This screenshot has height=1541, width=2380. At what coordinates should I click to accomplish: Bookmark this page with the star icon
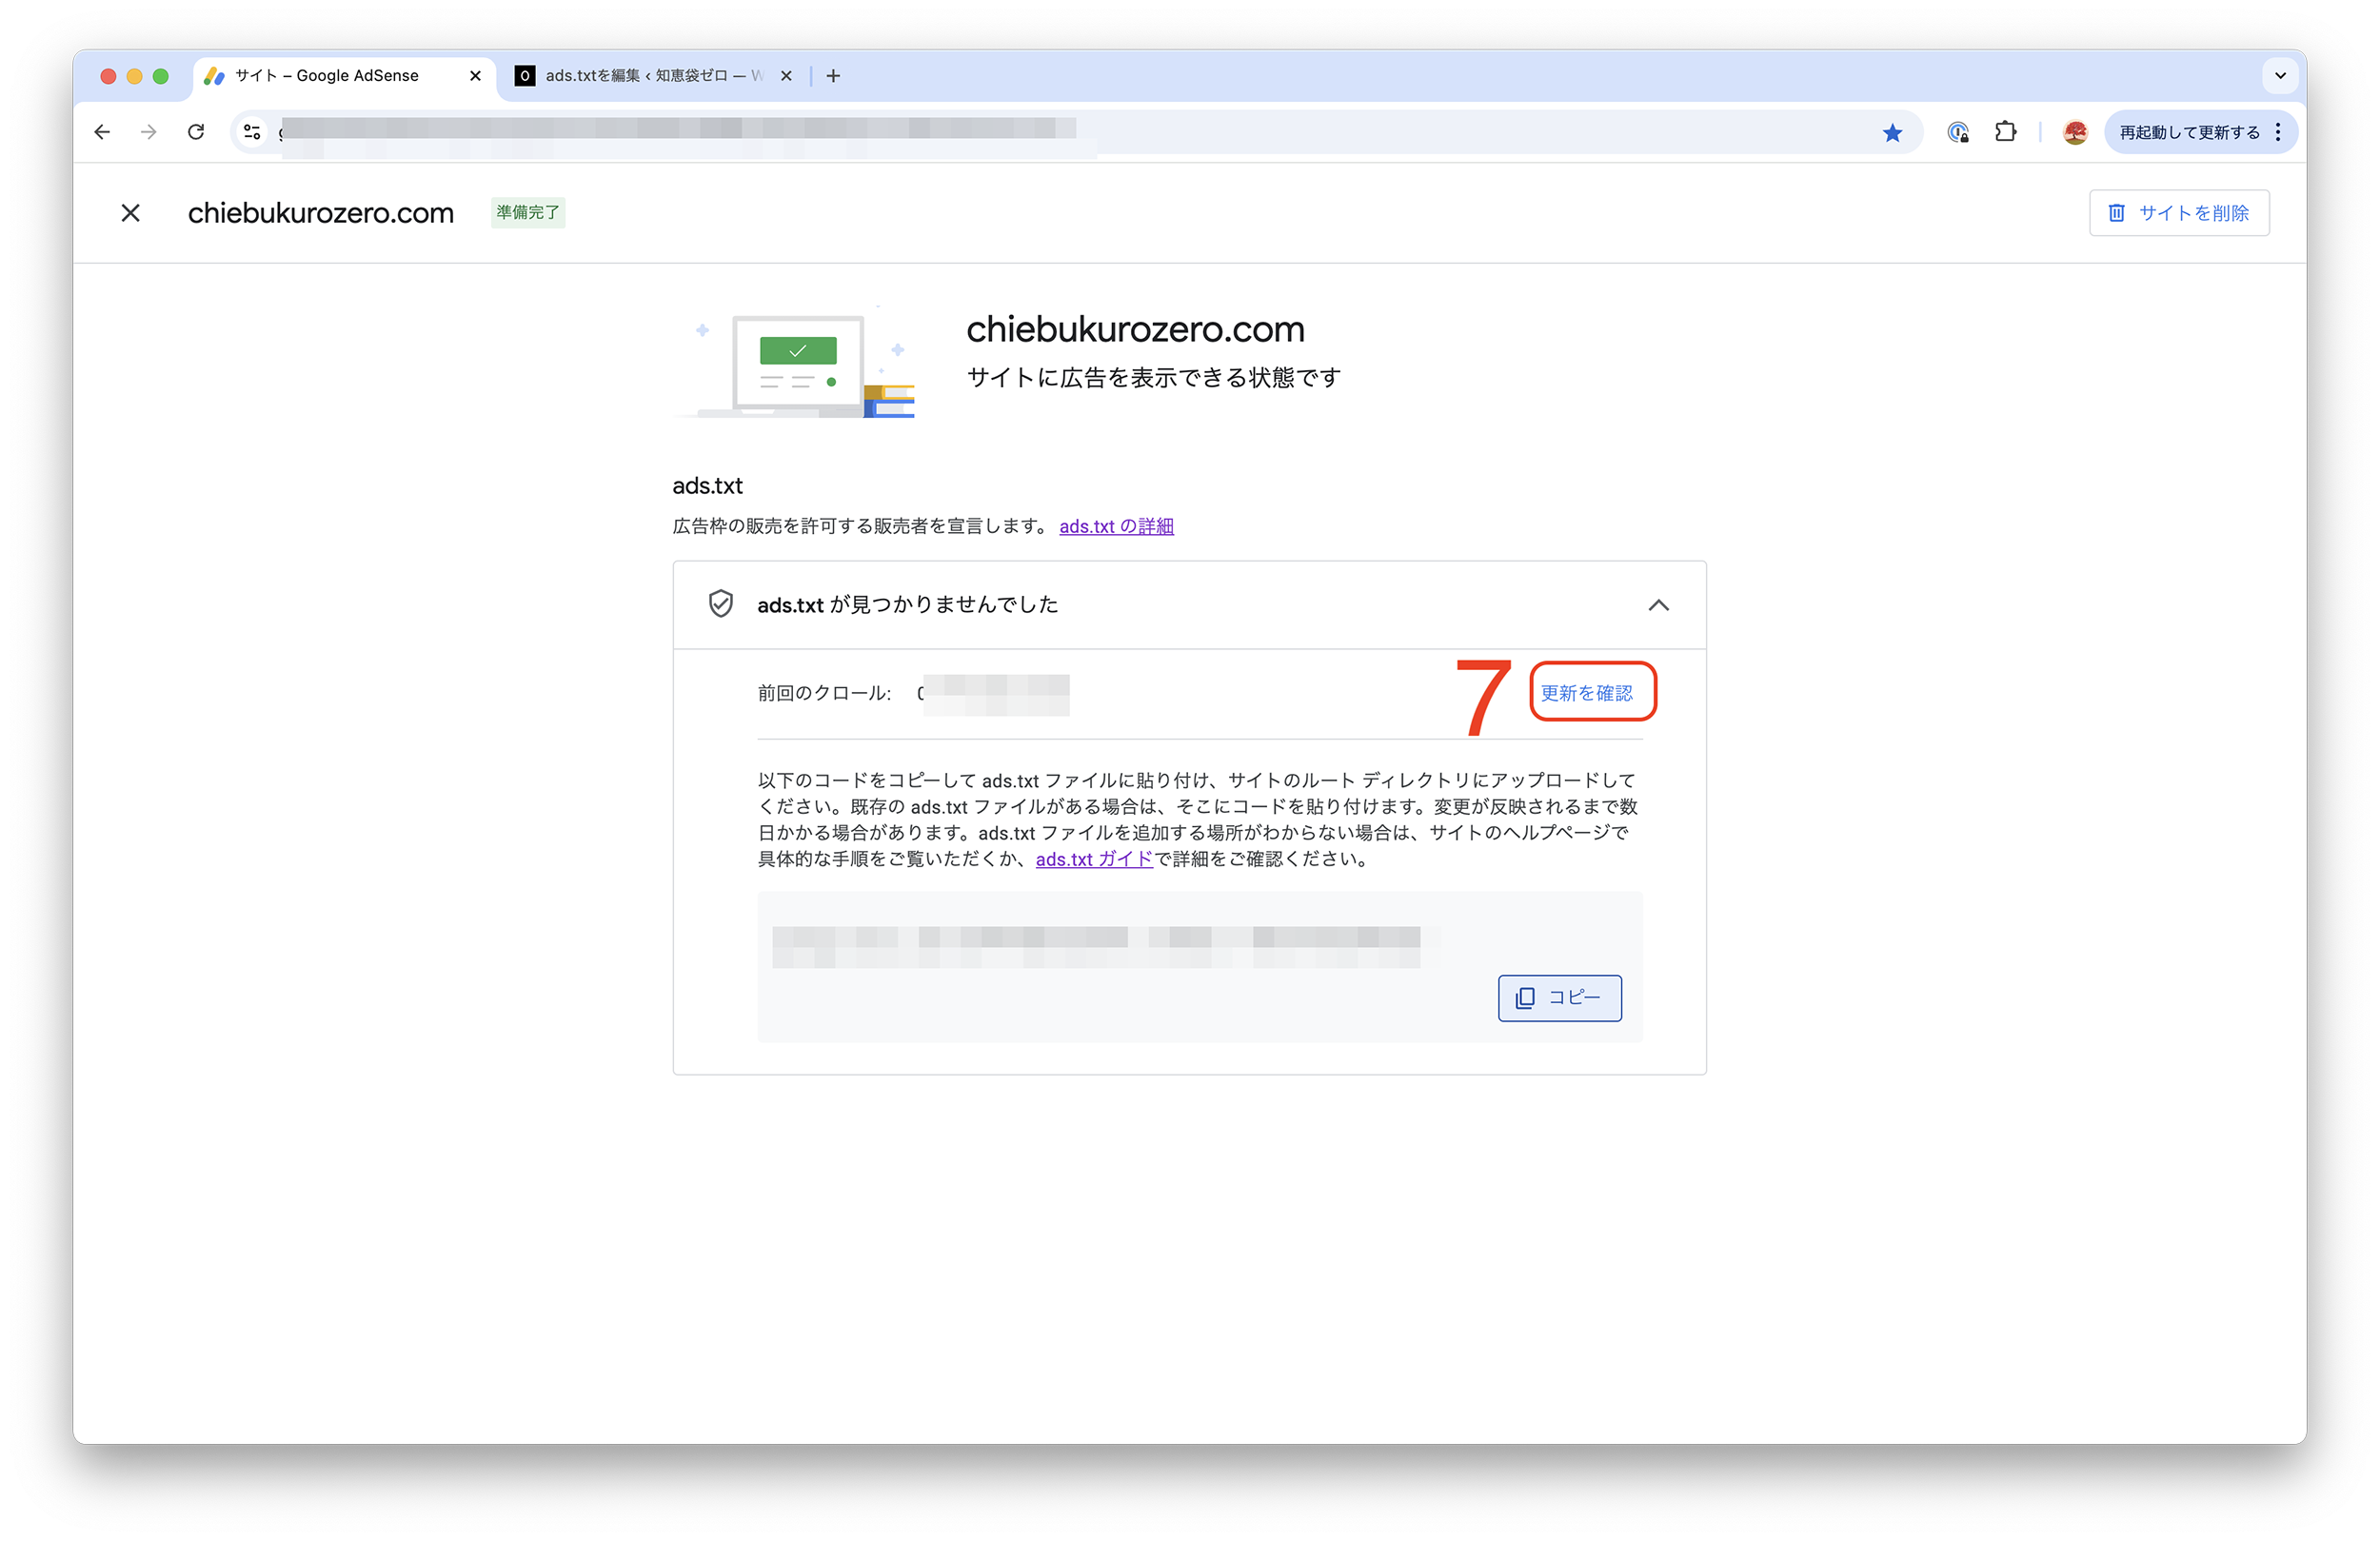pos(1892,133)
